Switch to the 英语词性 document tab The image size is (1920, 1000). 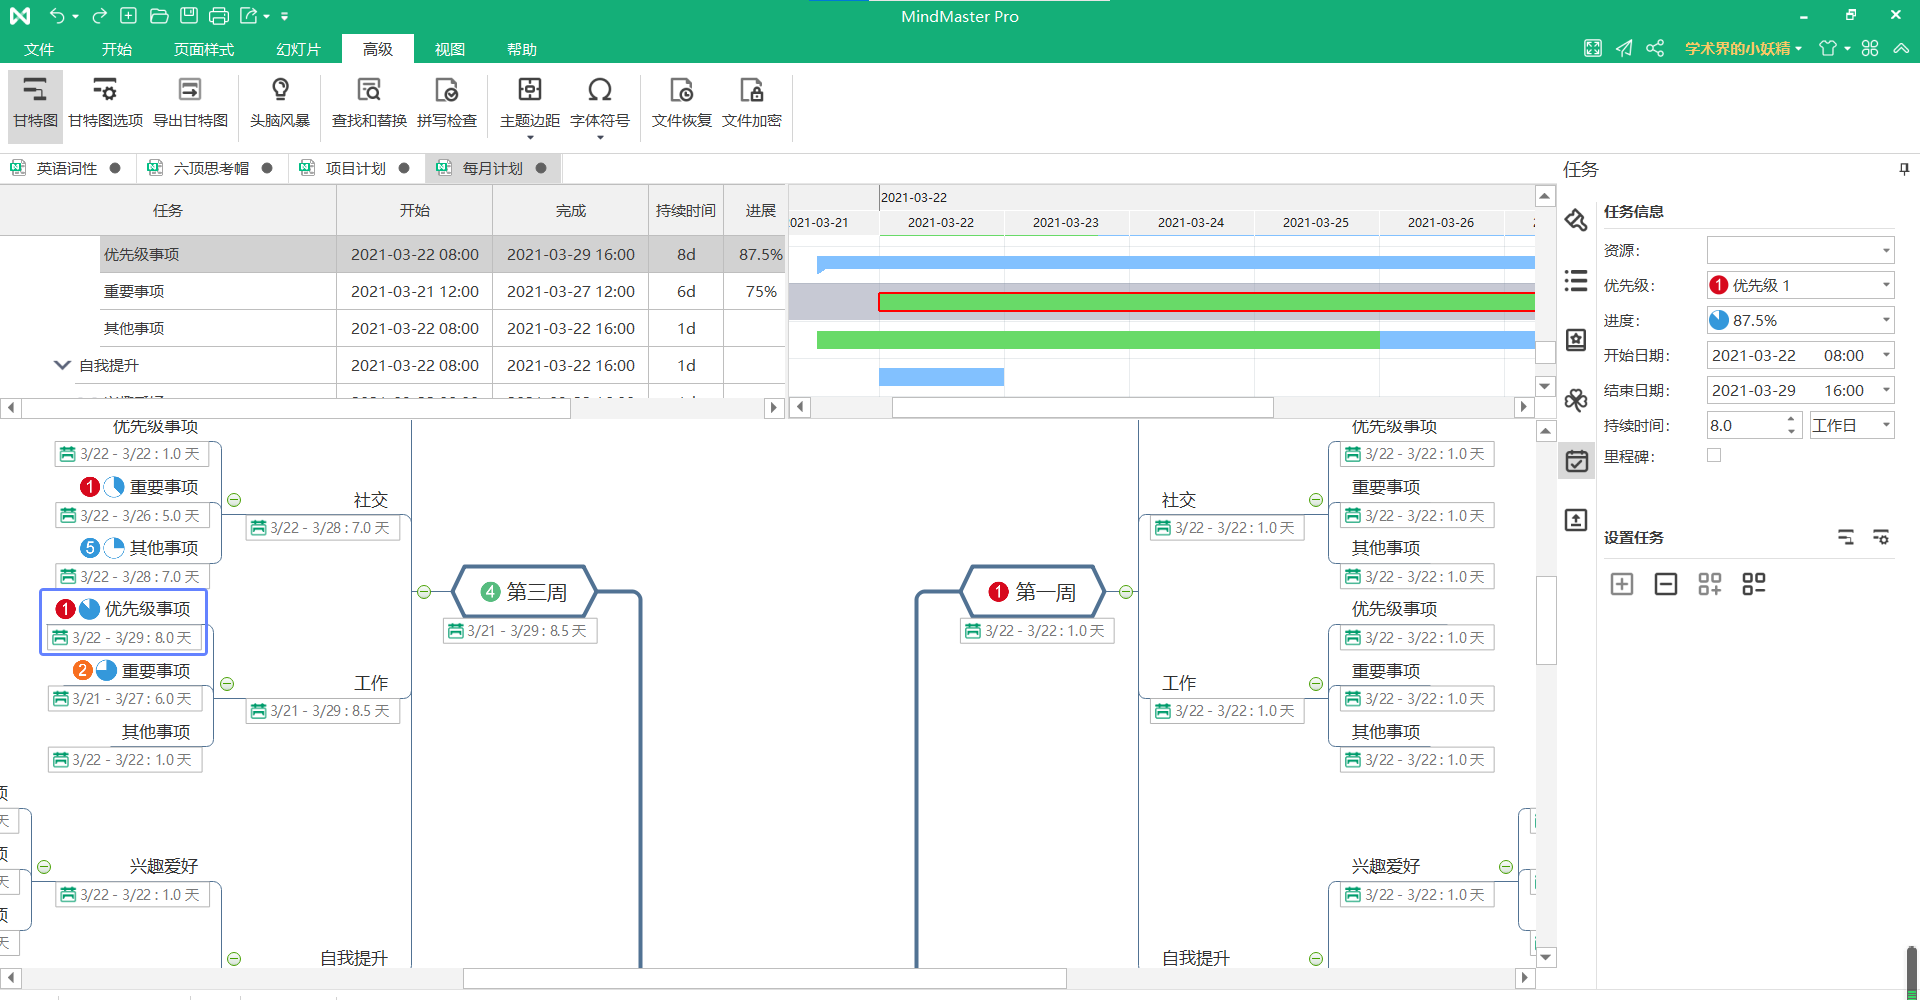point(66,168)
